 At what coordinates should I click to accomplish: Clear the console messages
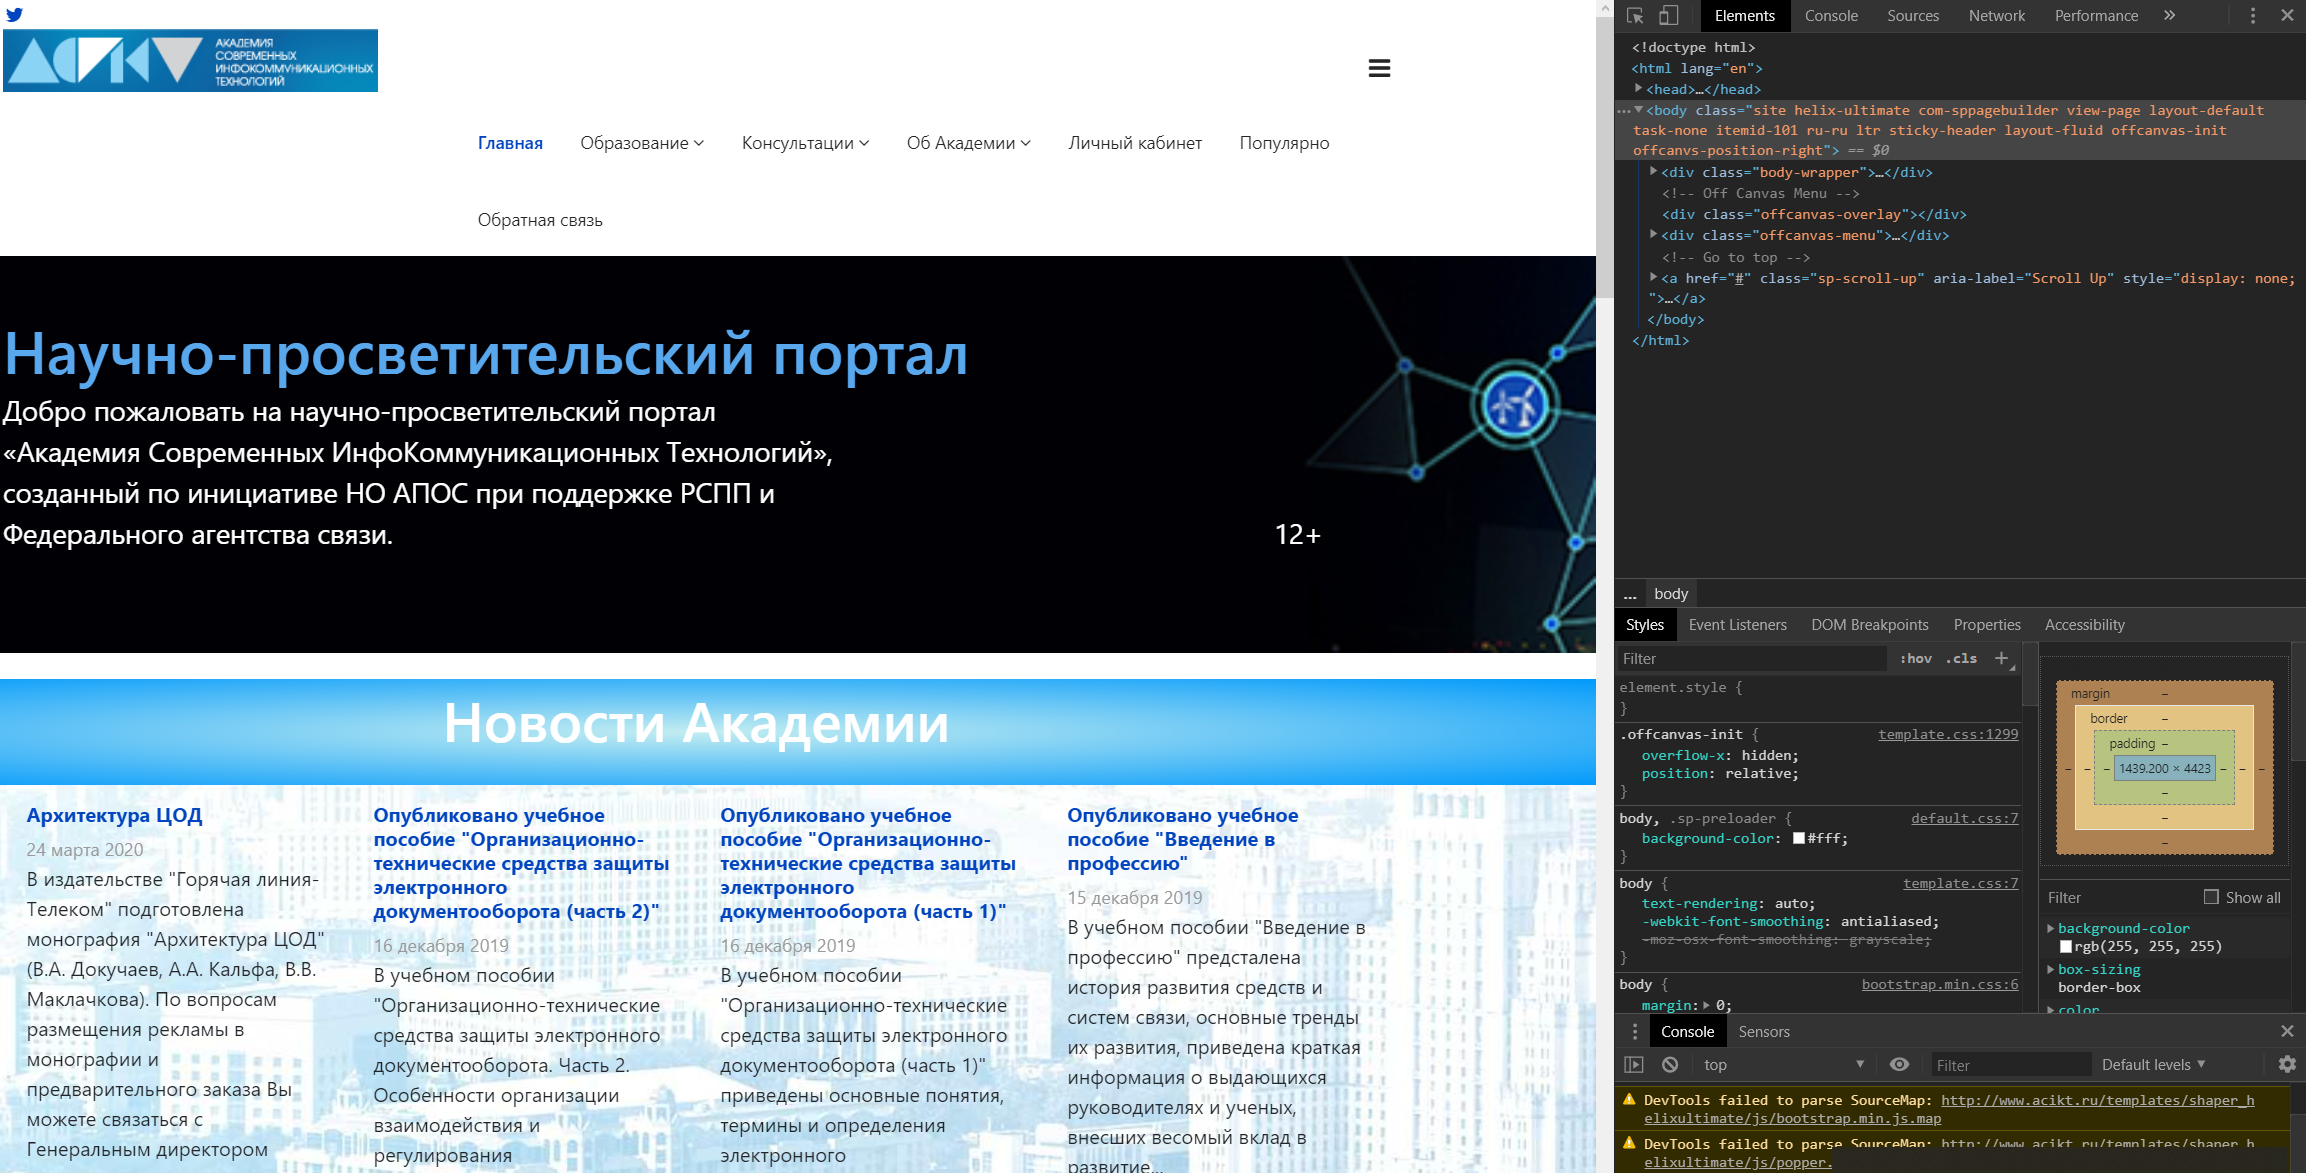pyautogui.click(x=1670, y=1065)
